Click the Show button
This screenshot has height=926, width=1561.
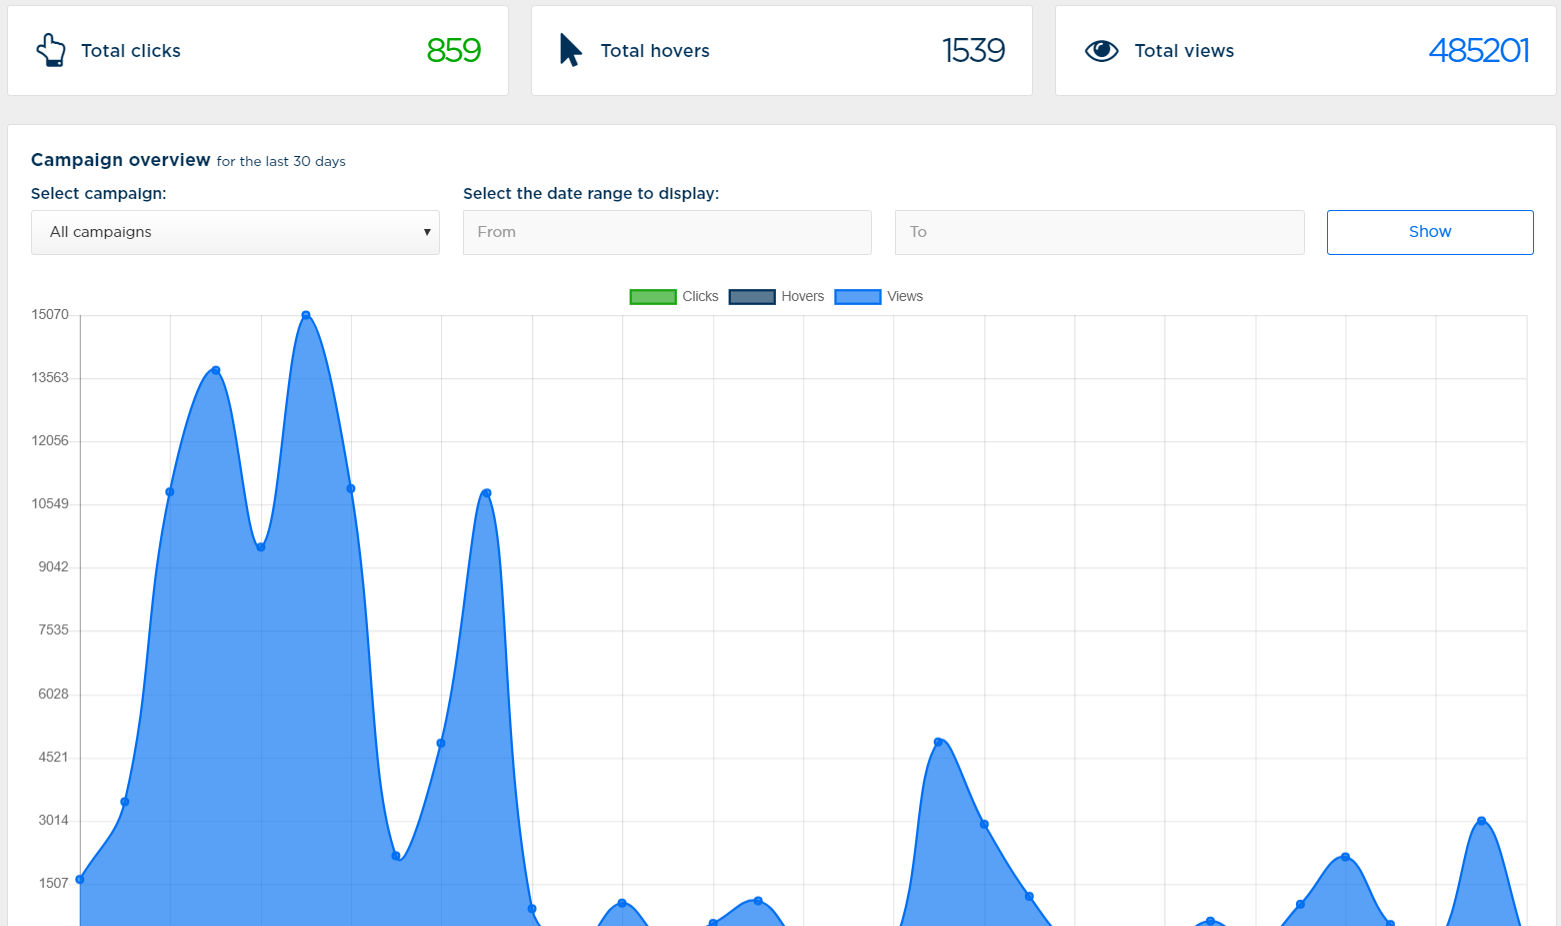1430,232
